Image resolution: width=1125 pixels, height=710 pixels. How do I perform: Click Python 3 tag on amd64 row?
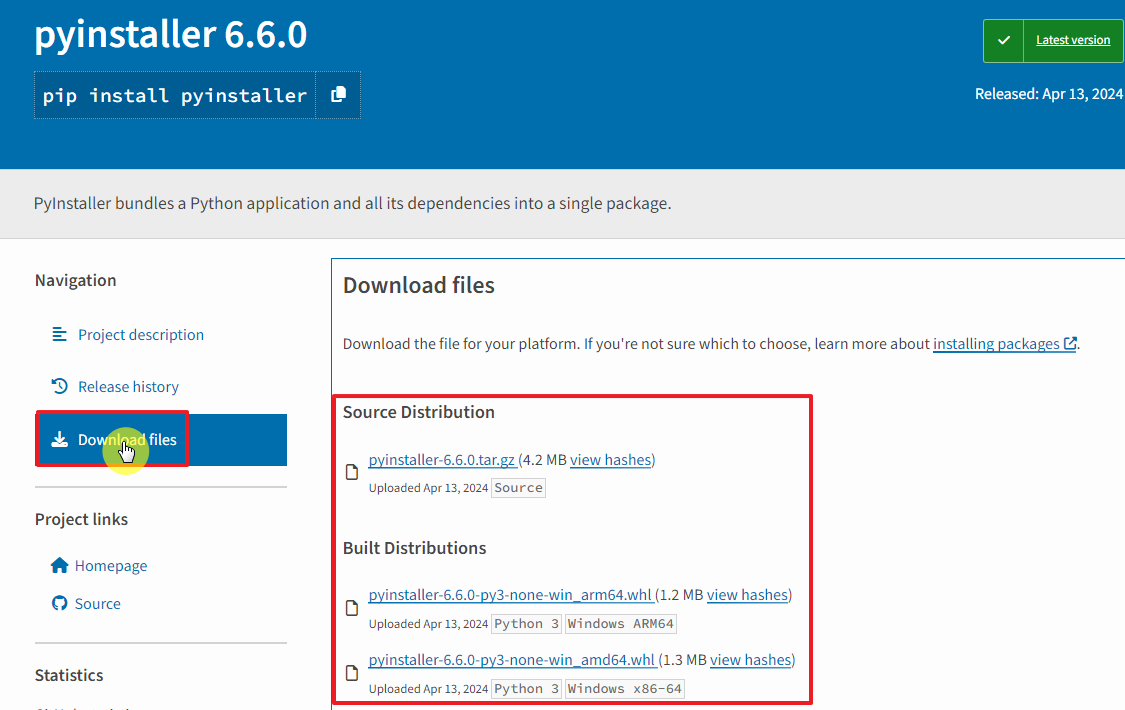pyautogui.click(x=527, y=688)
